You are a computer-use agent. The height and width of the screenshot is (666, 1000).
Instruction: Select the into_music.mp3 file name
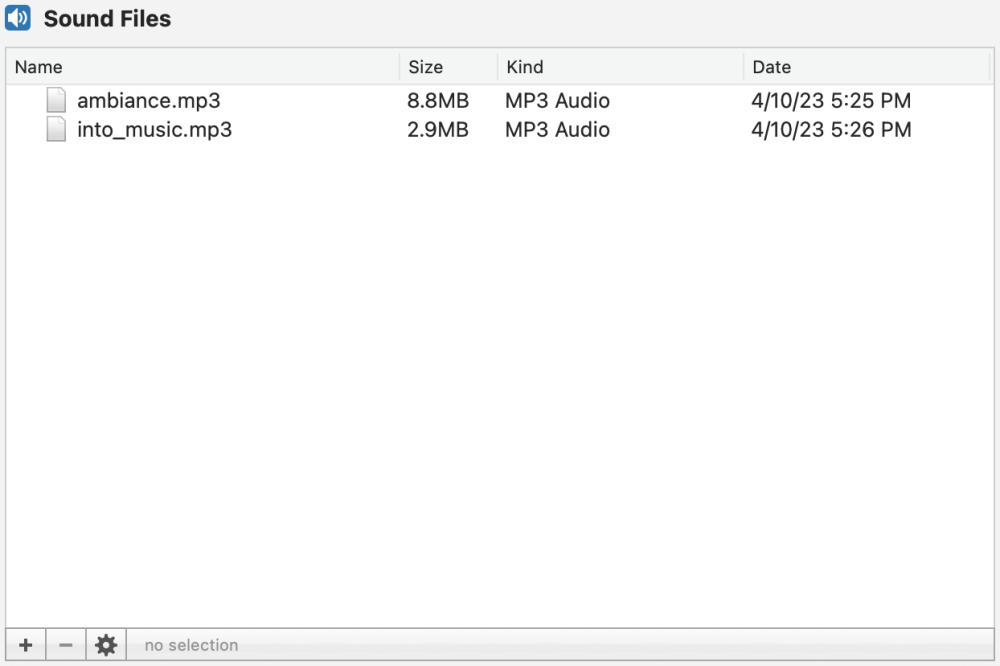154,129
